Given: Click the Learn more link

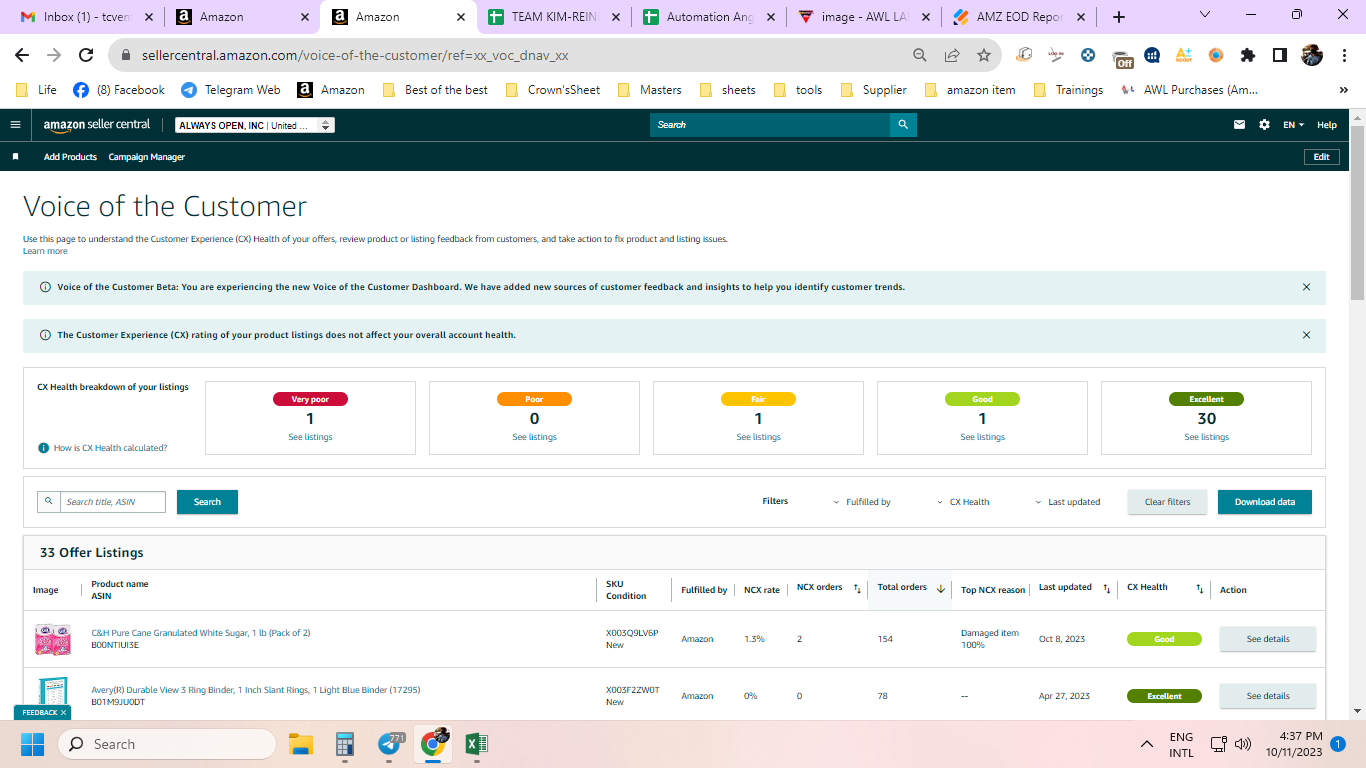Looking at the screenshot, I should click(x=45, y=251).
